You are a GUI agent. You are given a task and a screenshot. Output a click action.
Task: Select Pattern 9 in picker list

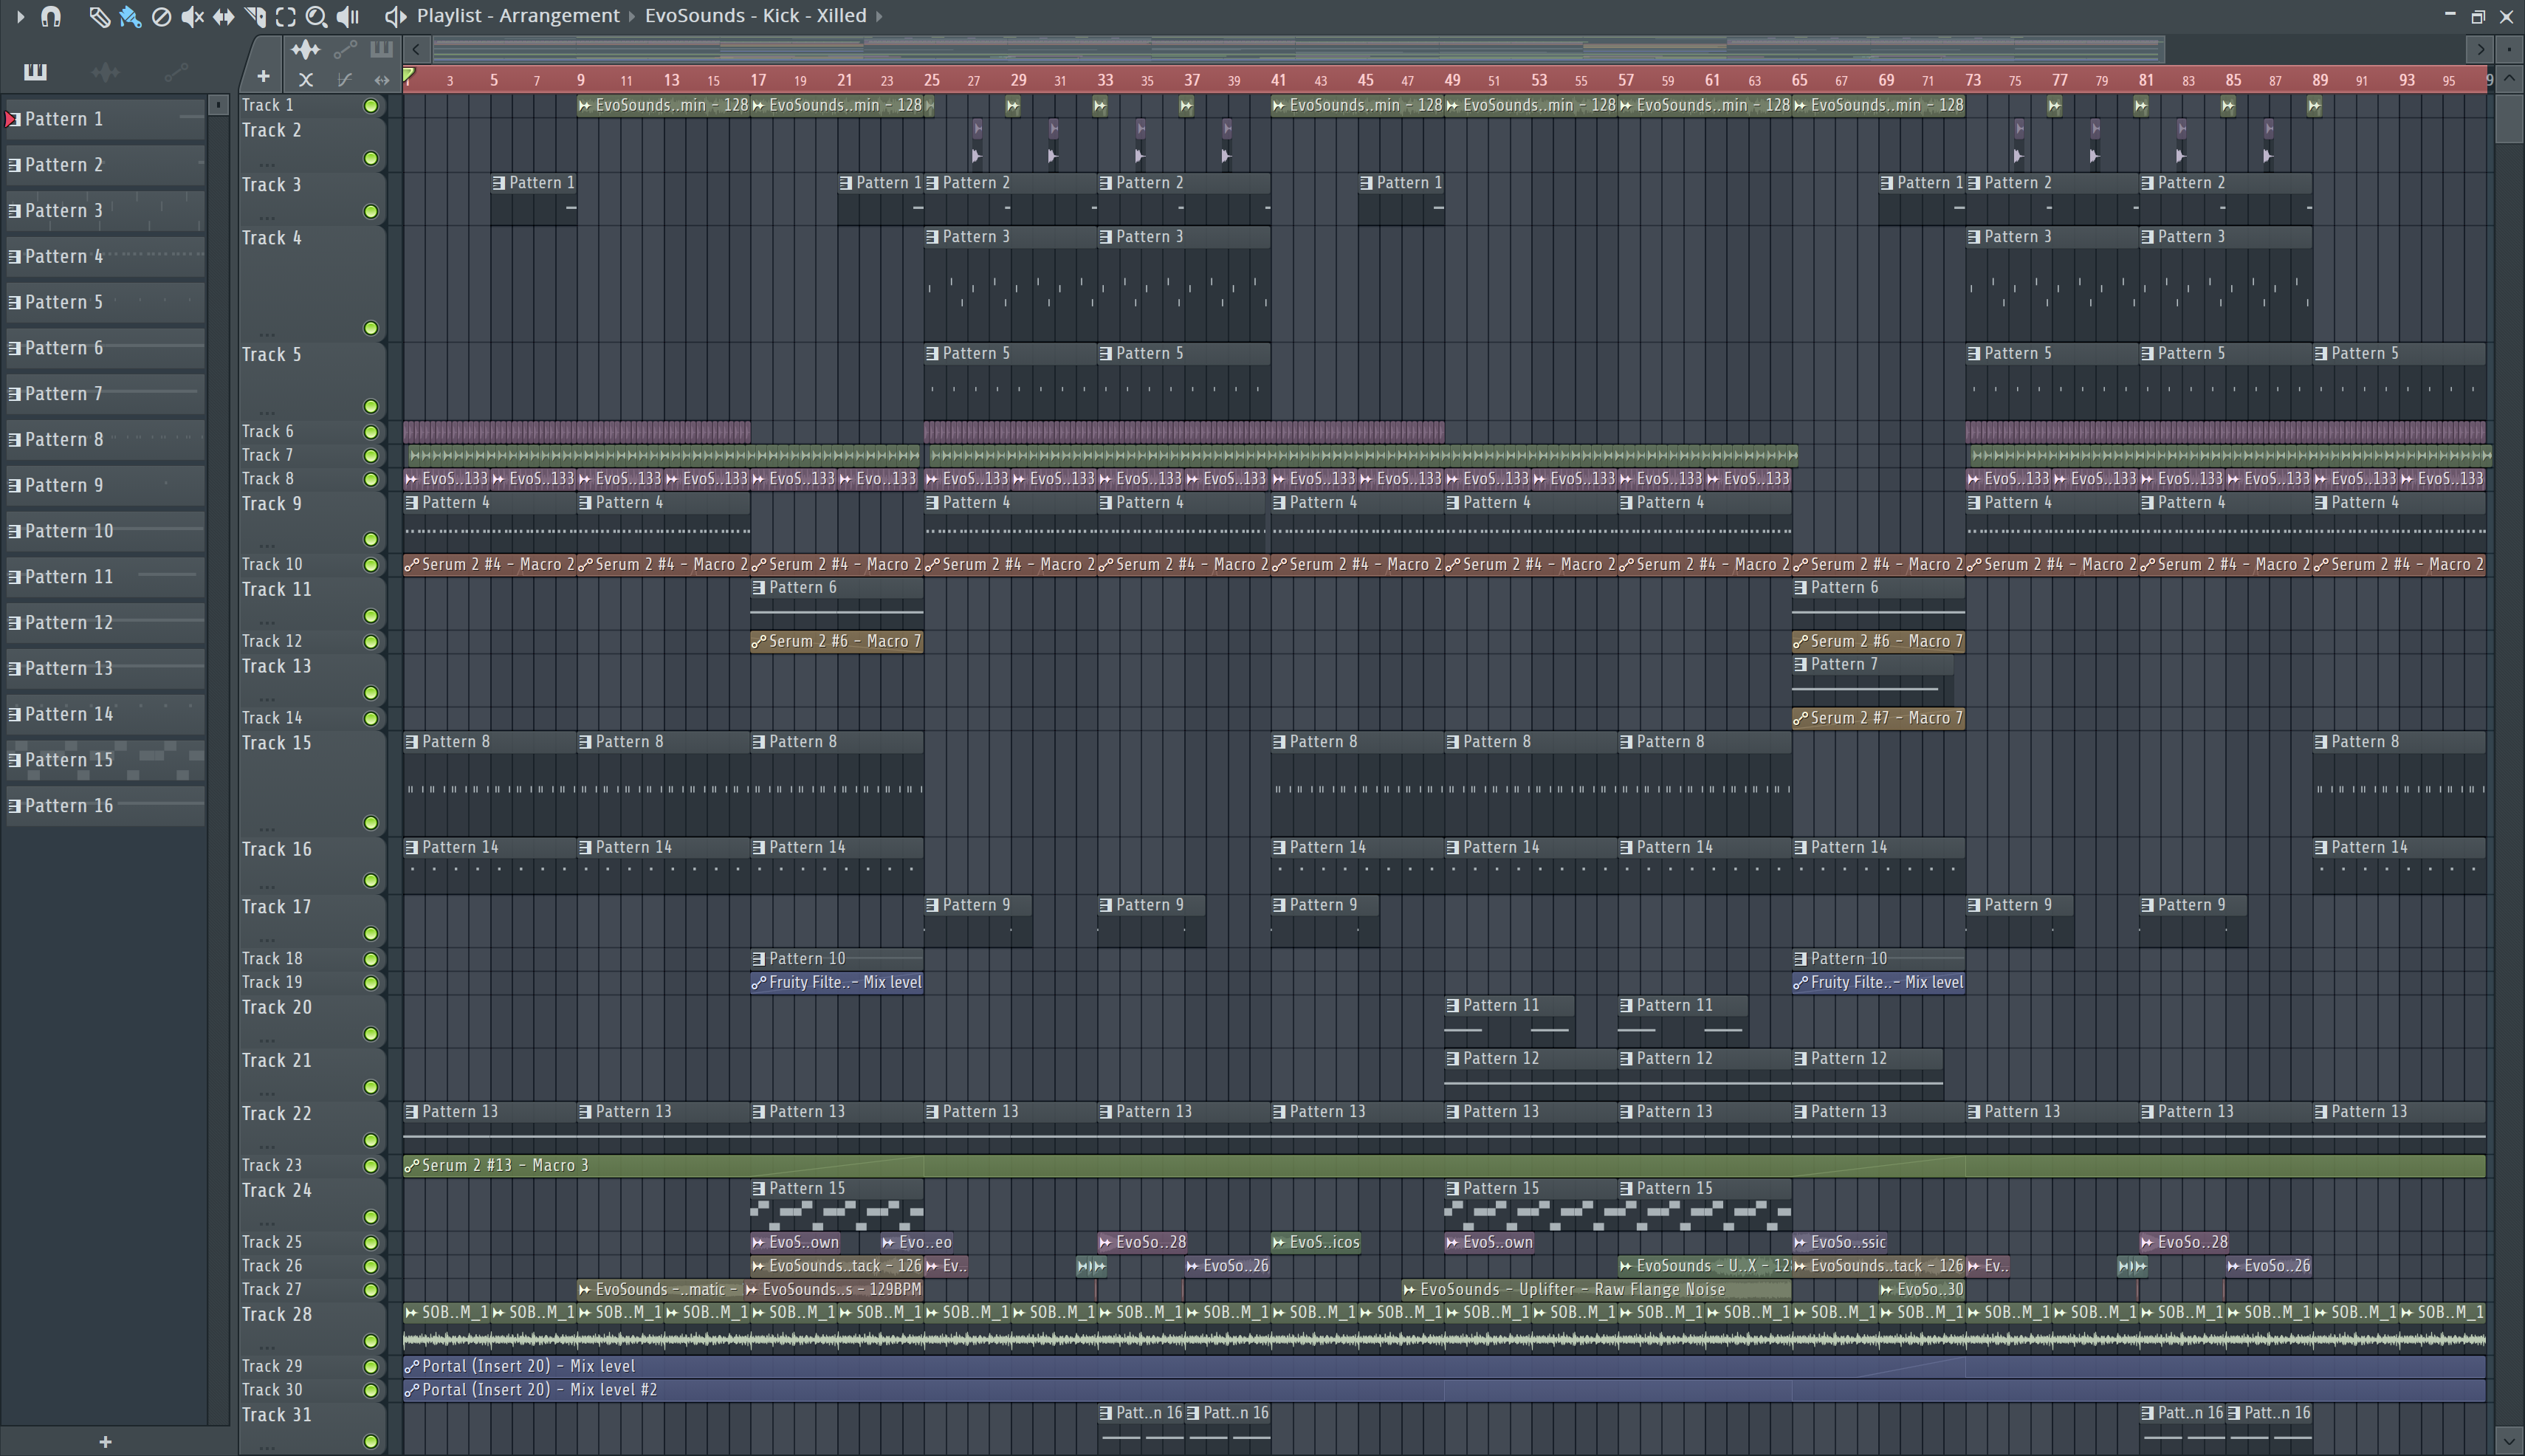coord(105,485)
